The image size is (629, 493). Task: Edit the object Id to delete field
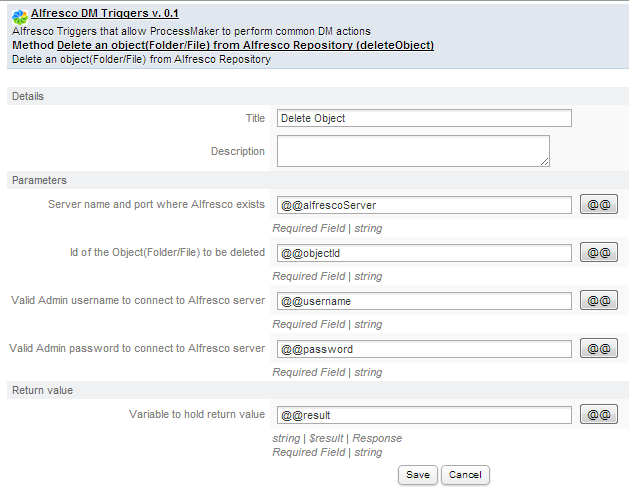click(423, 253)
